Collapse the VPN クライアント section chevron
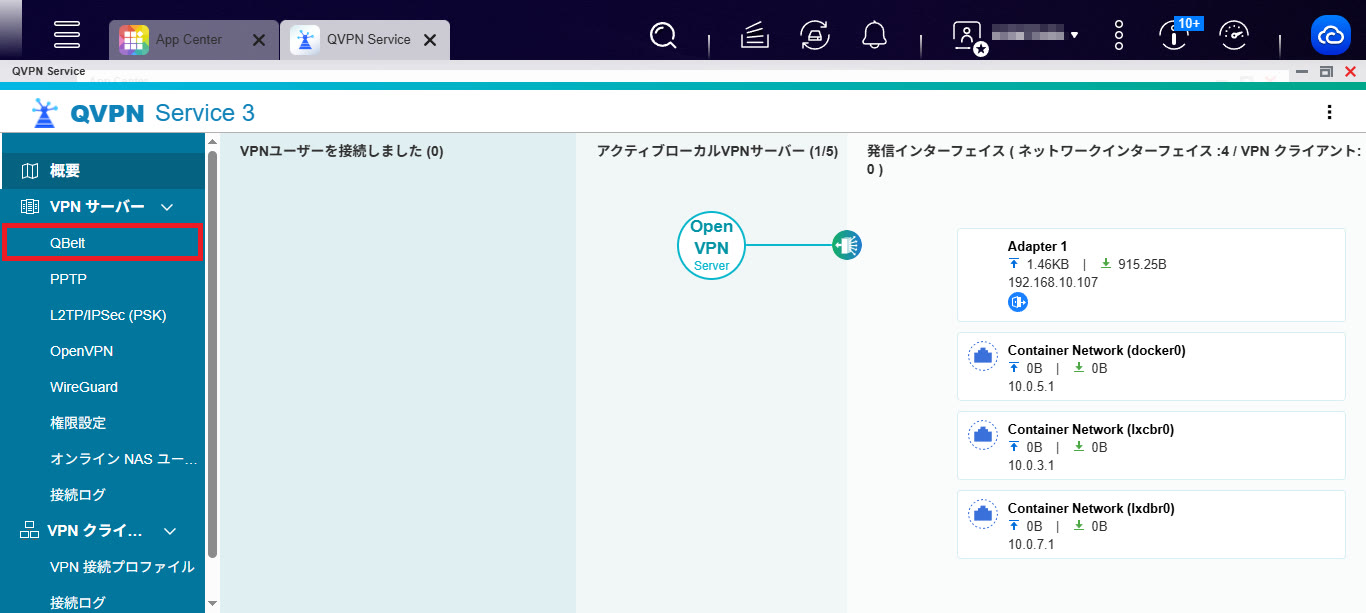The width and height of the screenshot is (1366, 613). [170, 531]
